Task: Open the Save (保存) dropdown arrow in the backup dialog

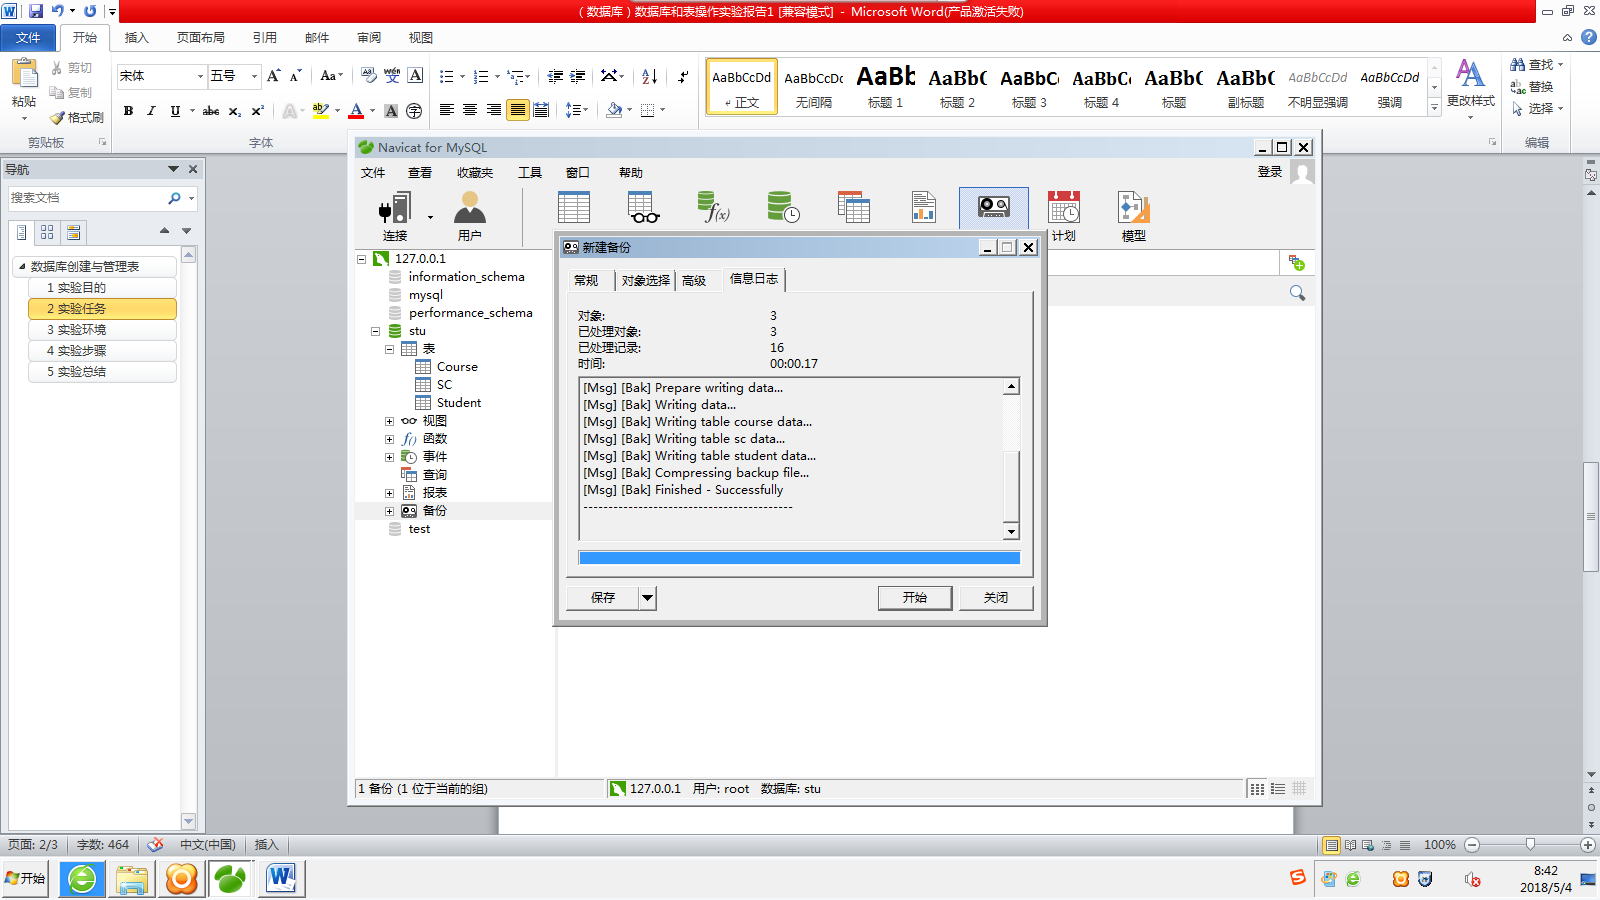Action: tap(648, 598)
